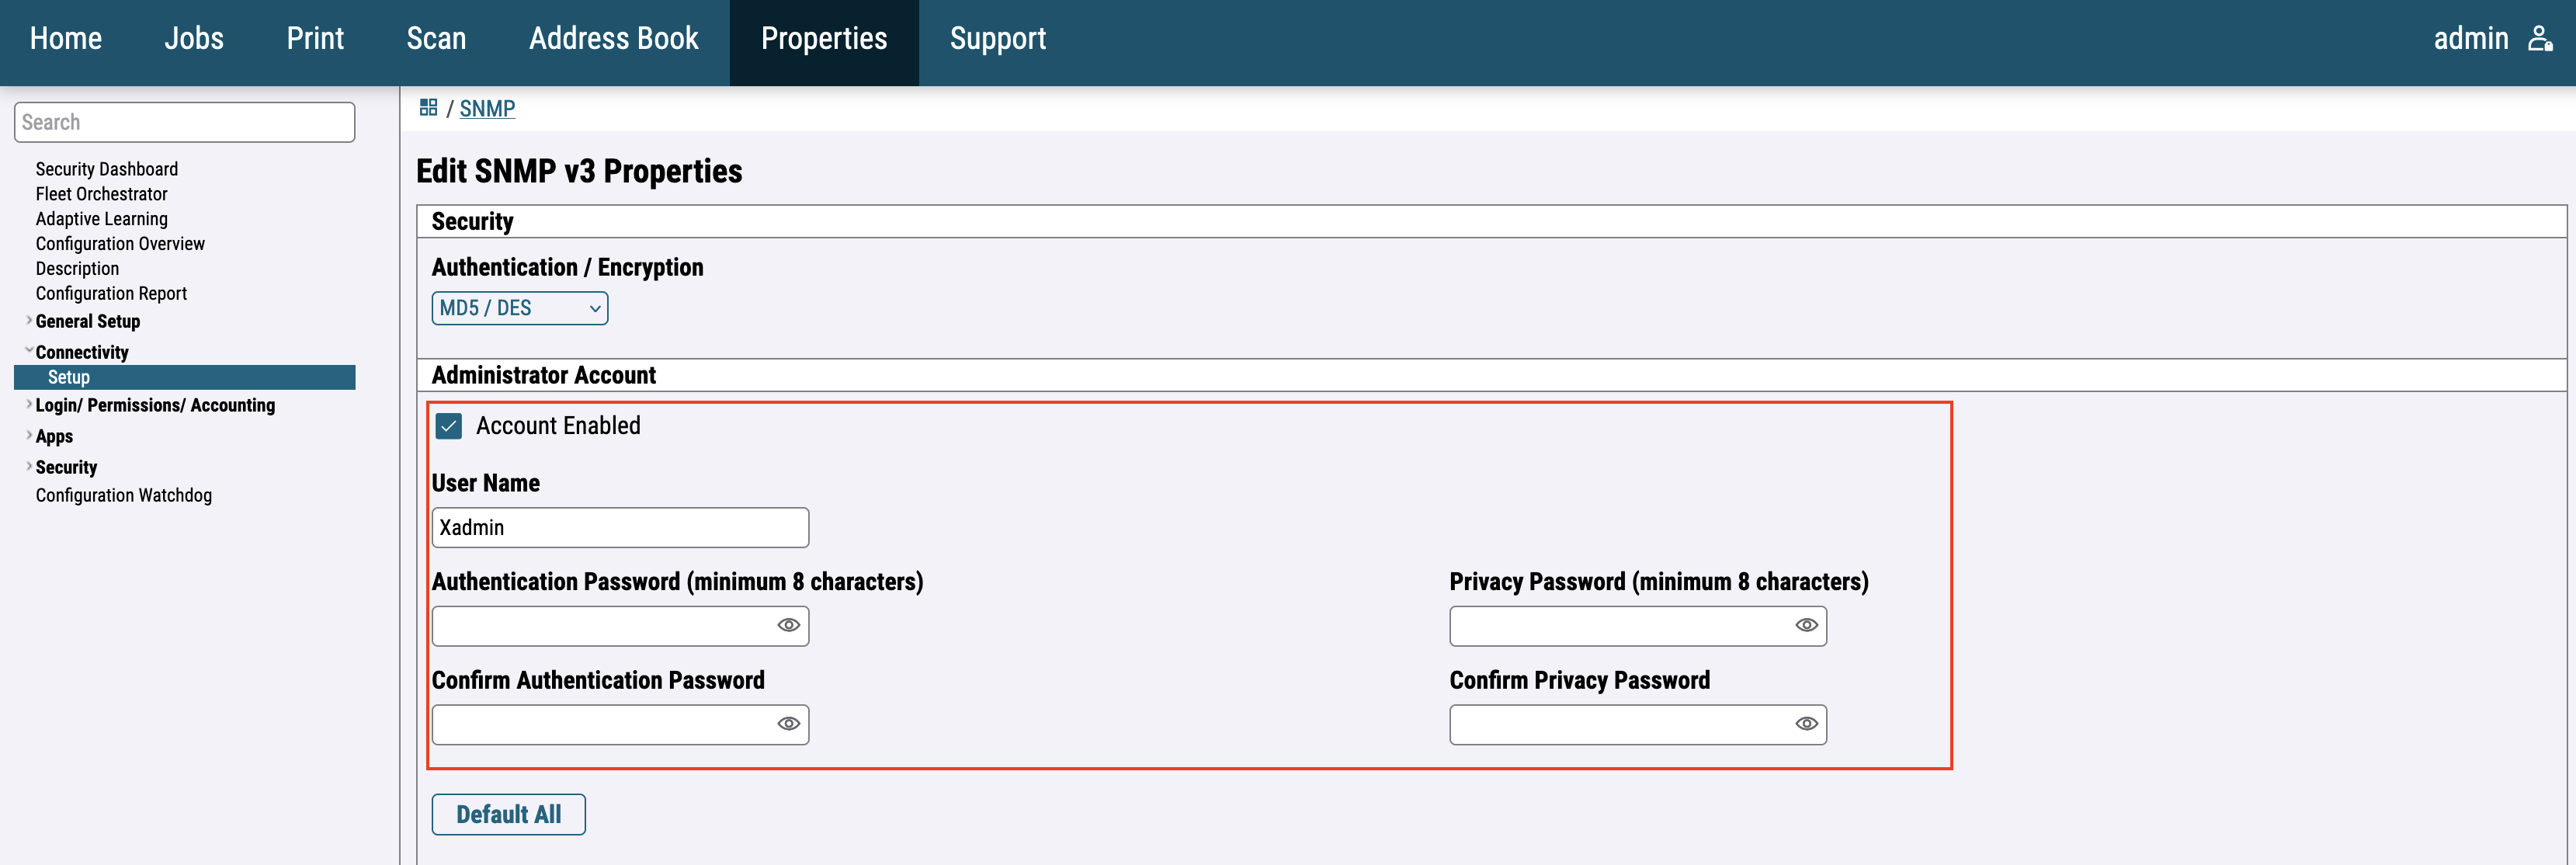2576x865 pixels.
Task: Switch to the Address Book tab
Action: click(613, 39)
